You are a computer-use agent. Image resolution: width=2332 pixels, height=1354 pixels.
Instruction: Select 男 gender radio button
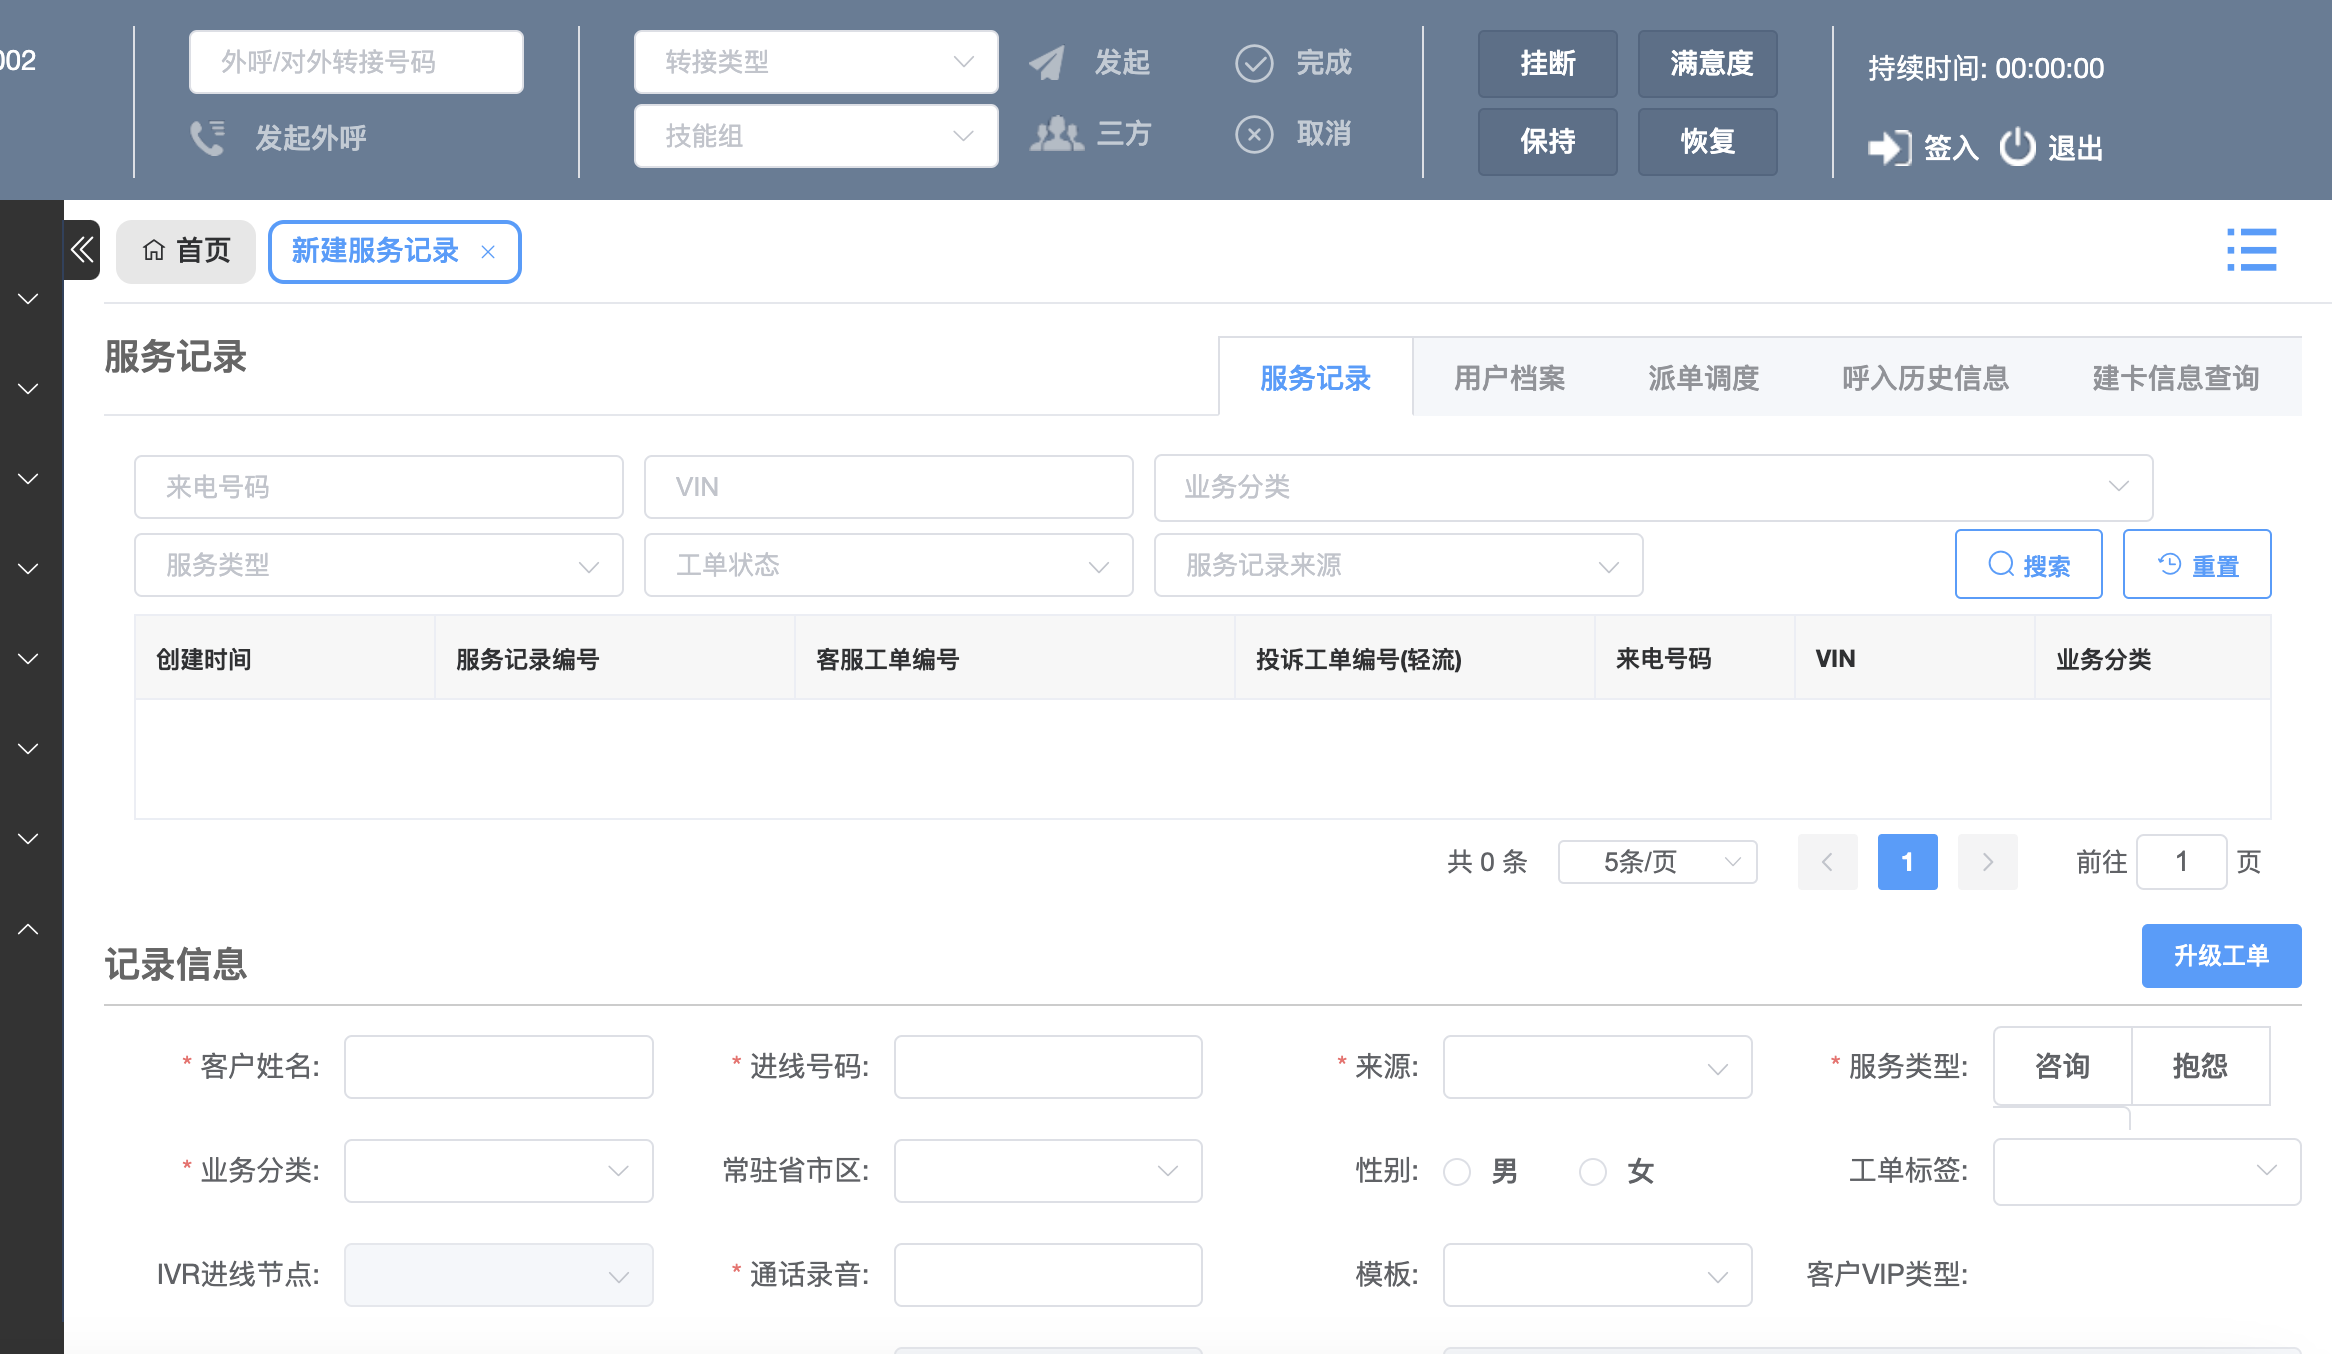[x=1457, y=1171]
